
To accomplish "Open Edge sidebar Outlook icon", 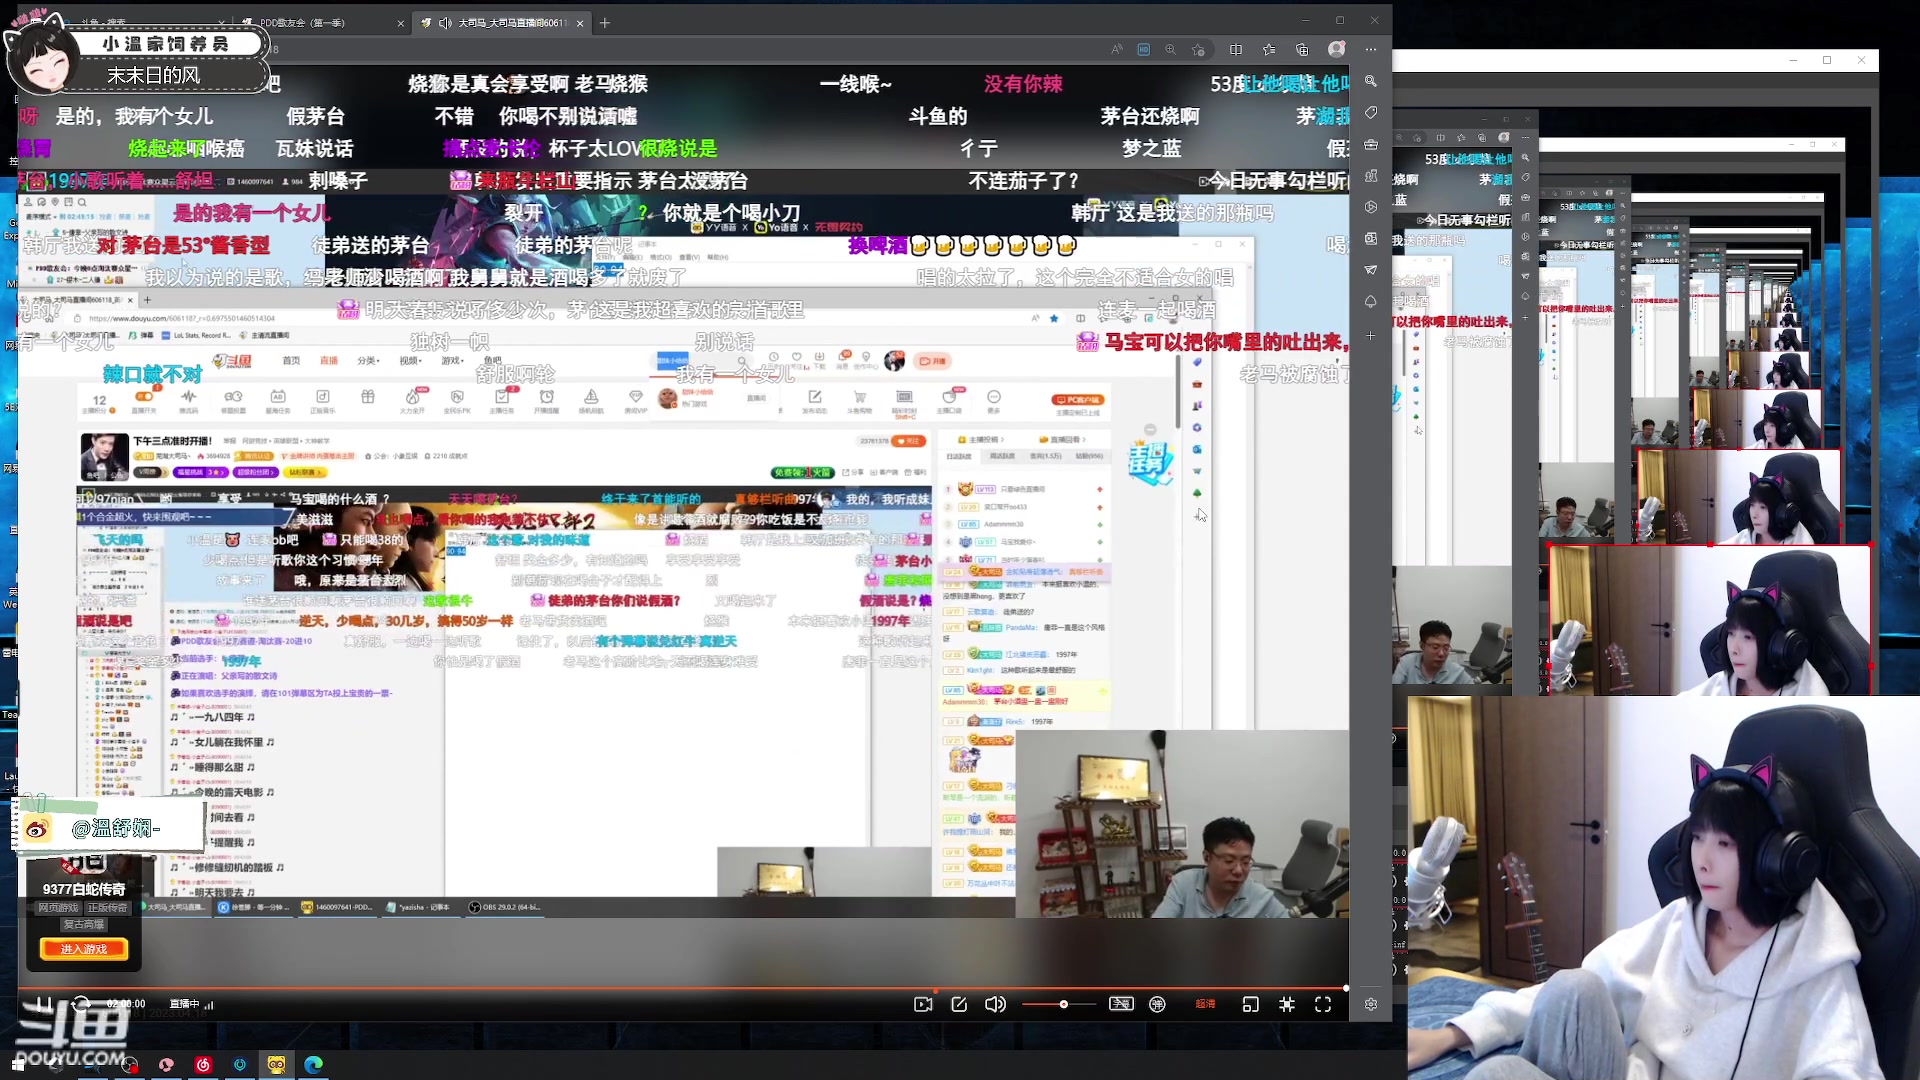I will click(x=1371, y=238).
